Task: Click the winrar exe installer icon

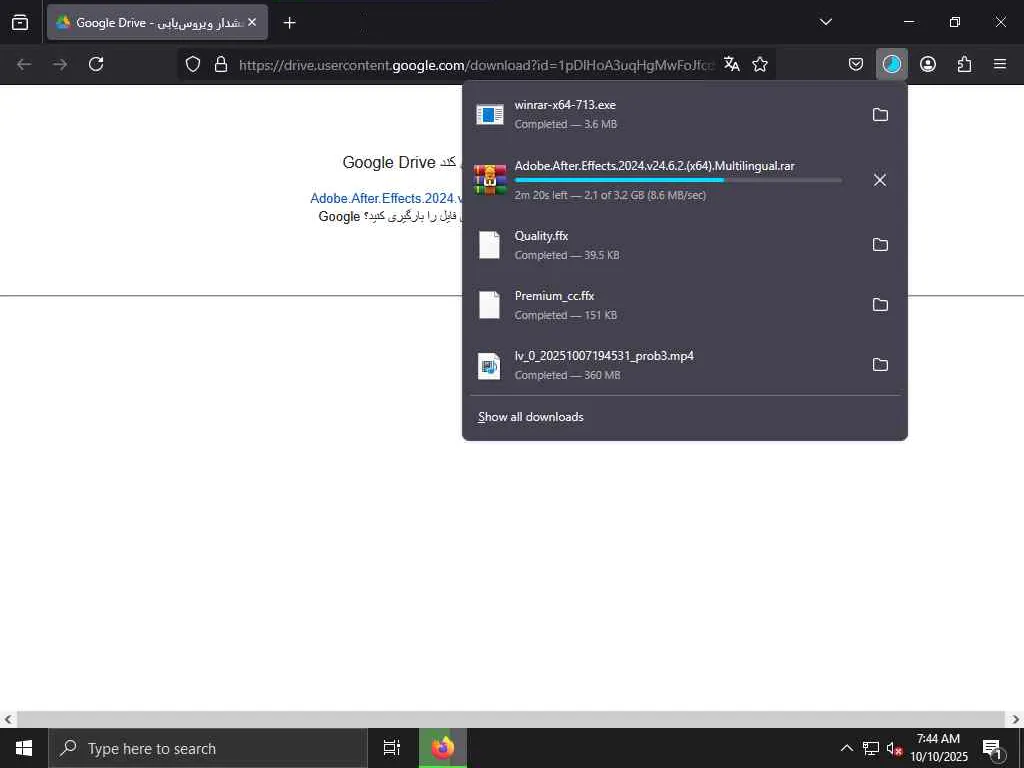Action: pyautogui.click(x=490, y=115)
